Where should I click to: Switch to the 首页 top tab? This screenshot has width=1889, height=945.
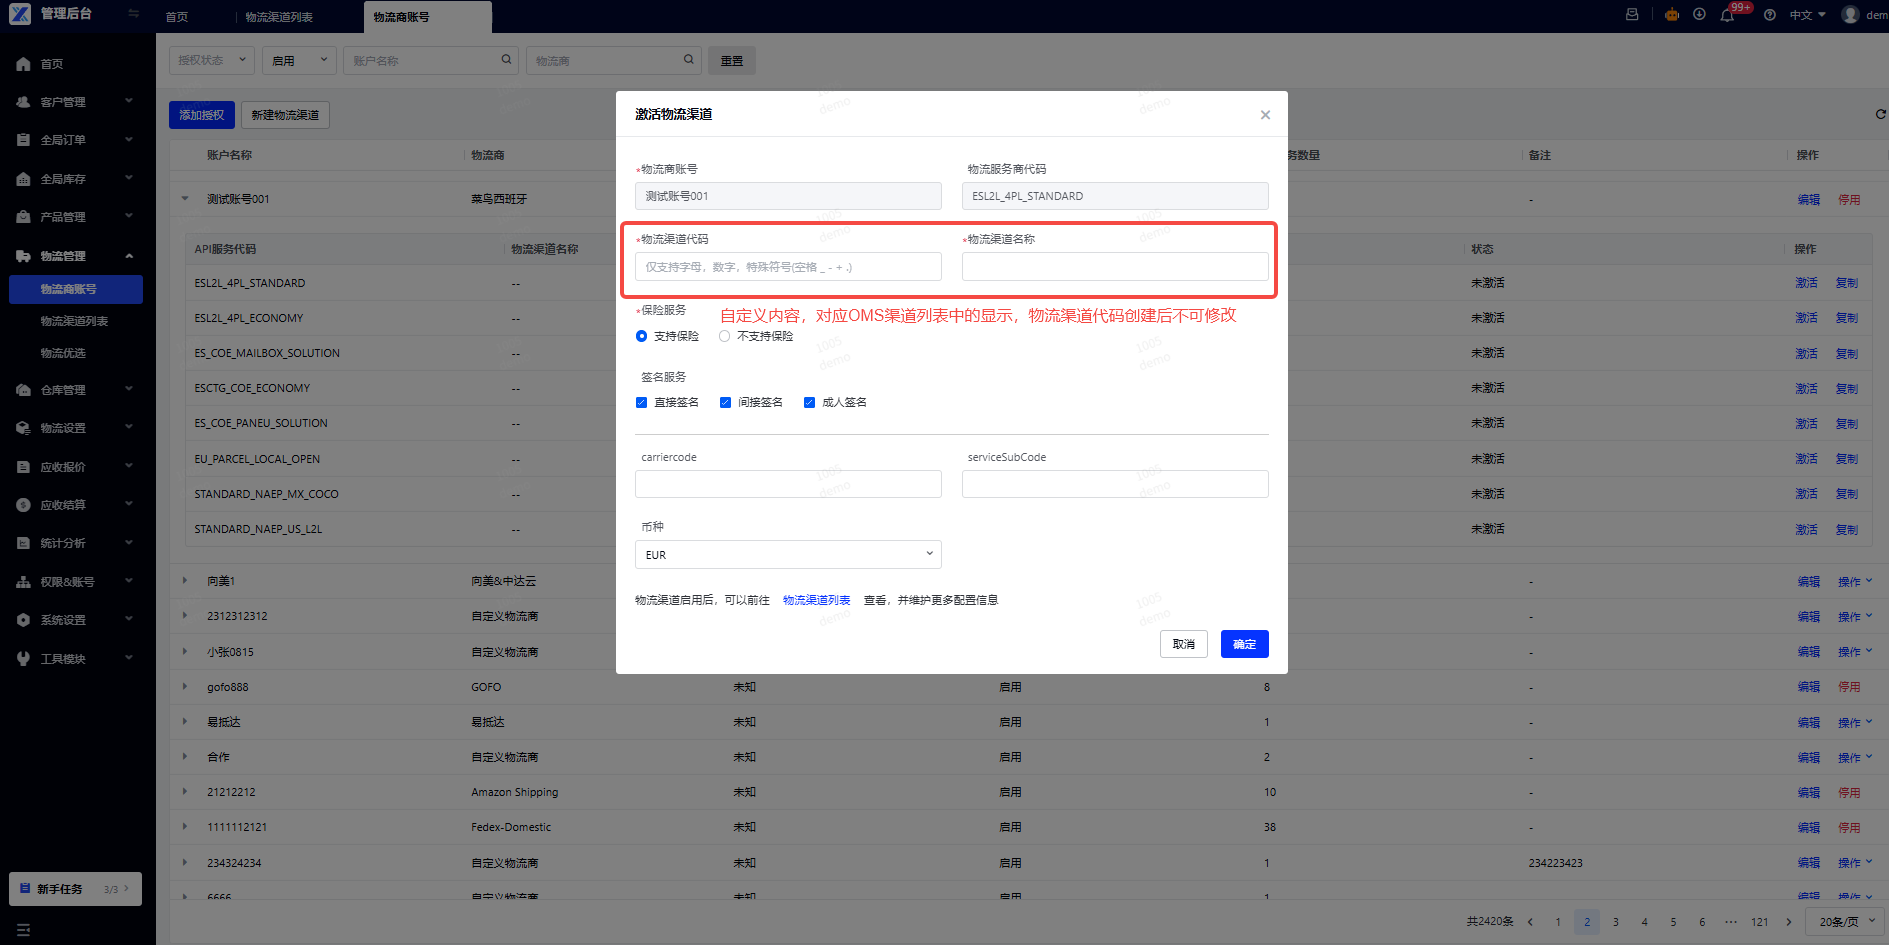tap(177, 17)
